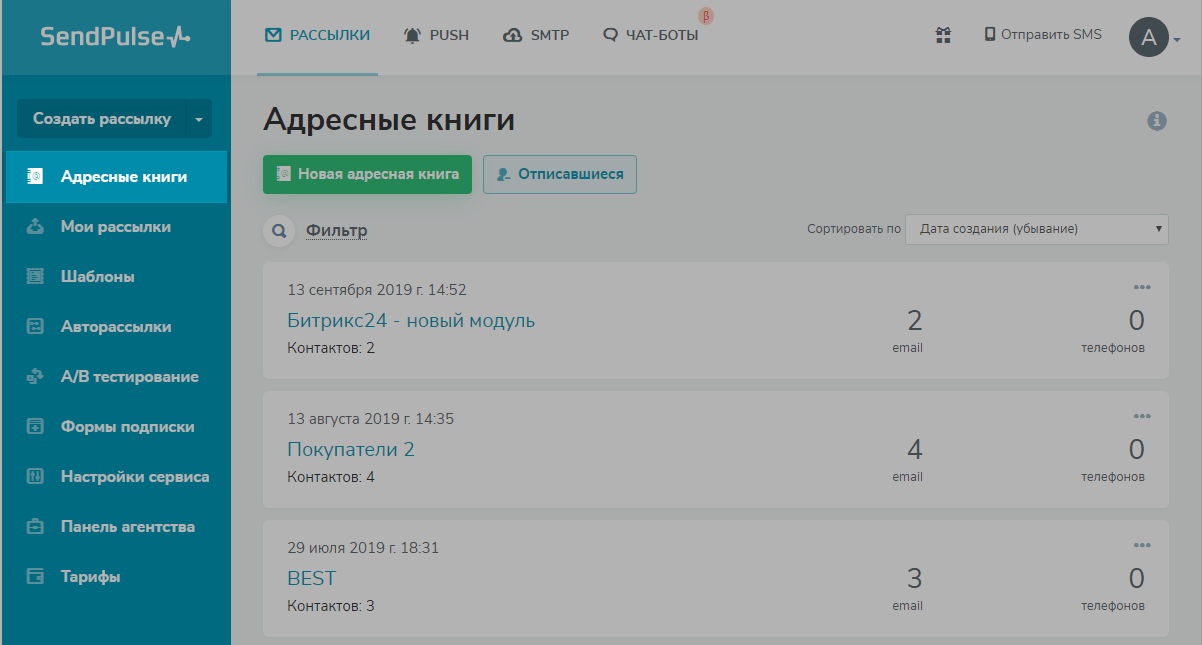Viewport: 1202px width, 645px height.
Task: Click the email count 2 for Битрикс24
Action: tap(914, 320)
